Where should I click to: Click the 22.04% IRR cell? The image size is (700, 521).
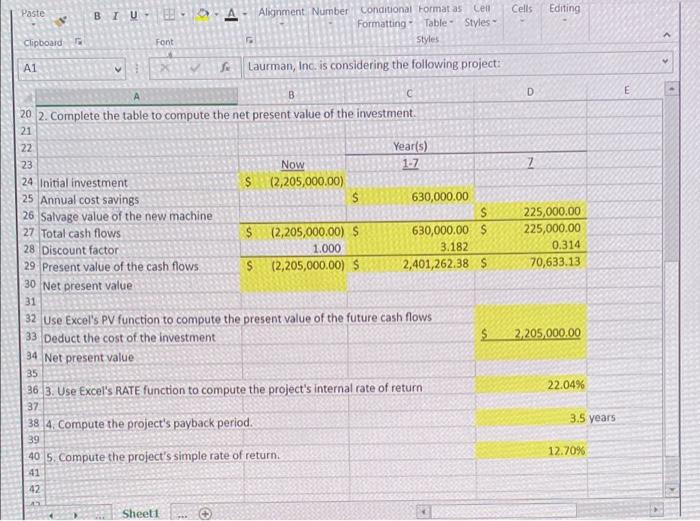(x=531, y=384)
